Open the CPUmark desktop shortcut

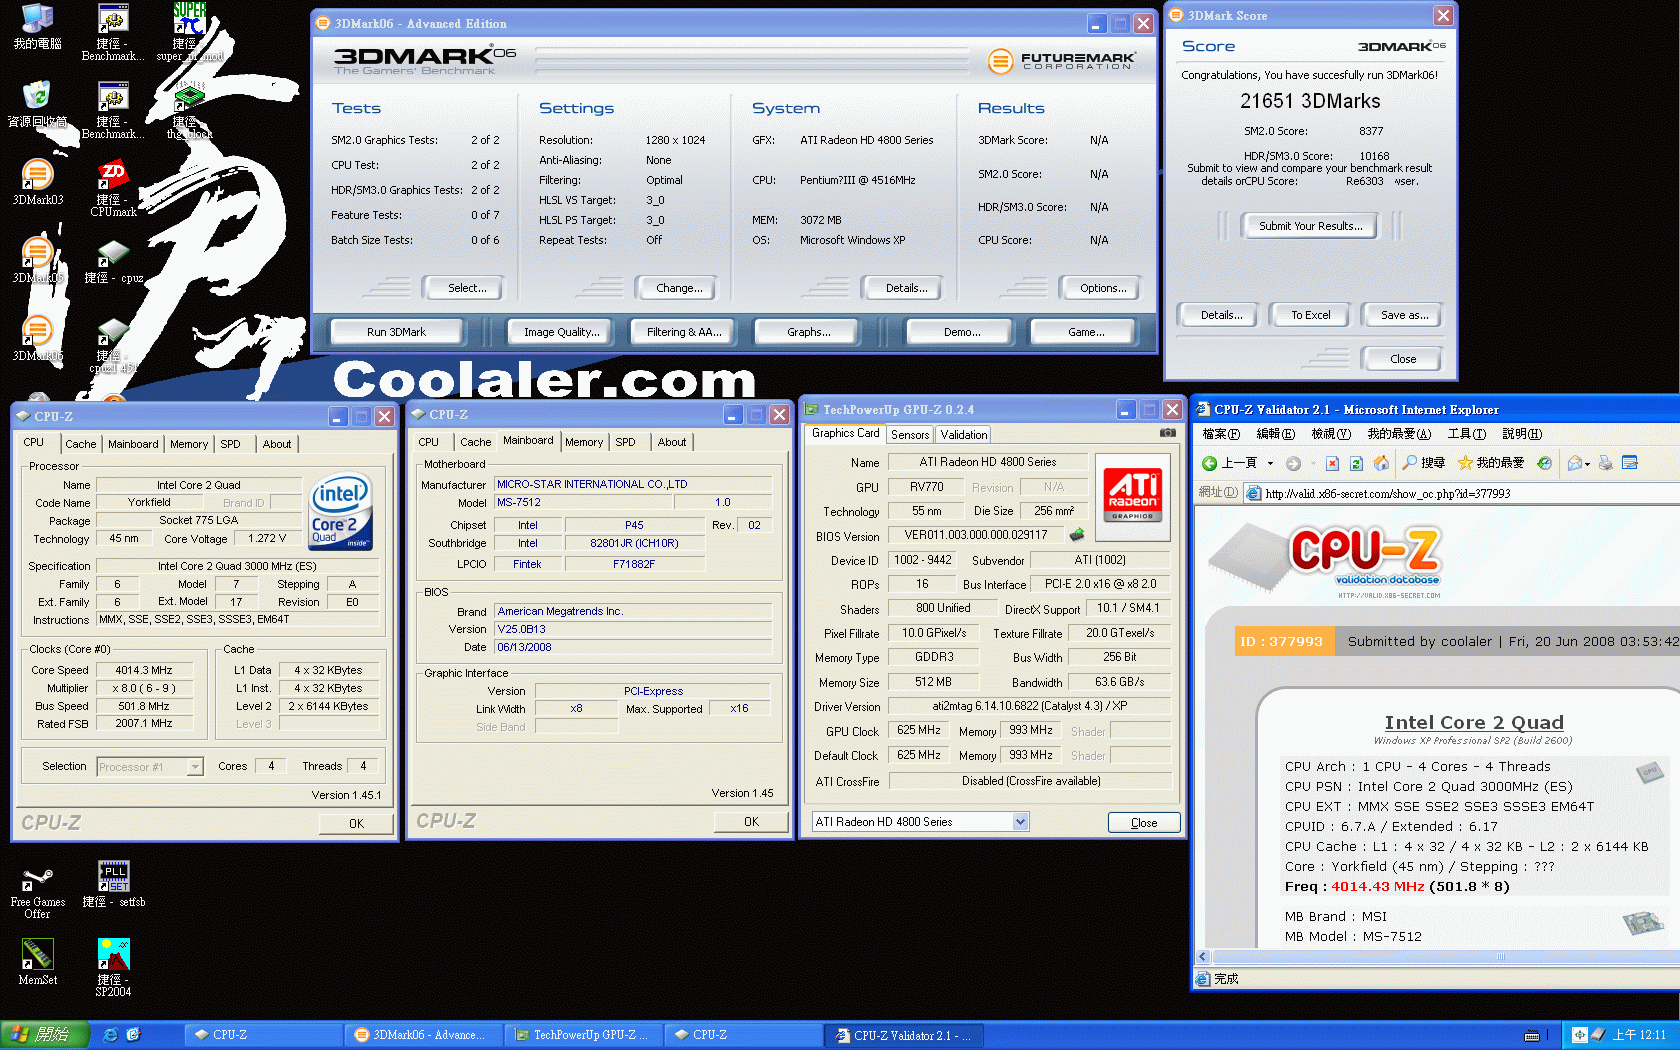click(x=113, y=187)
